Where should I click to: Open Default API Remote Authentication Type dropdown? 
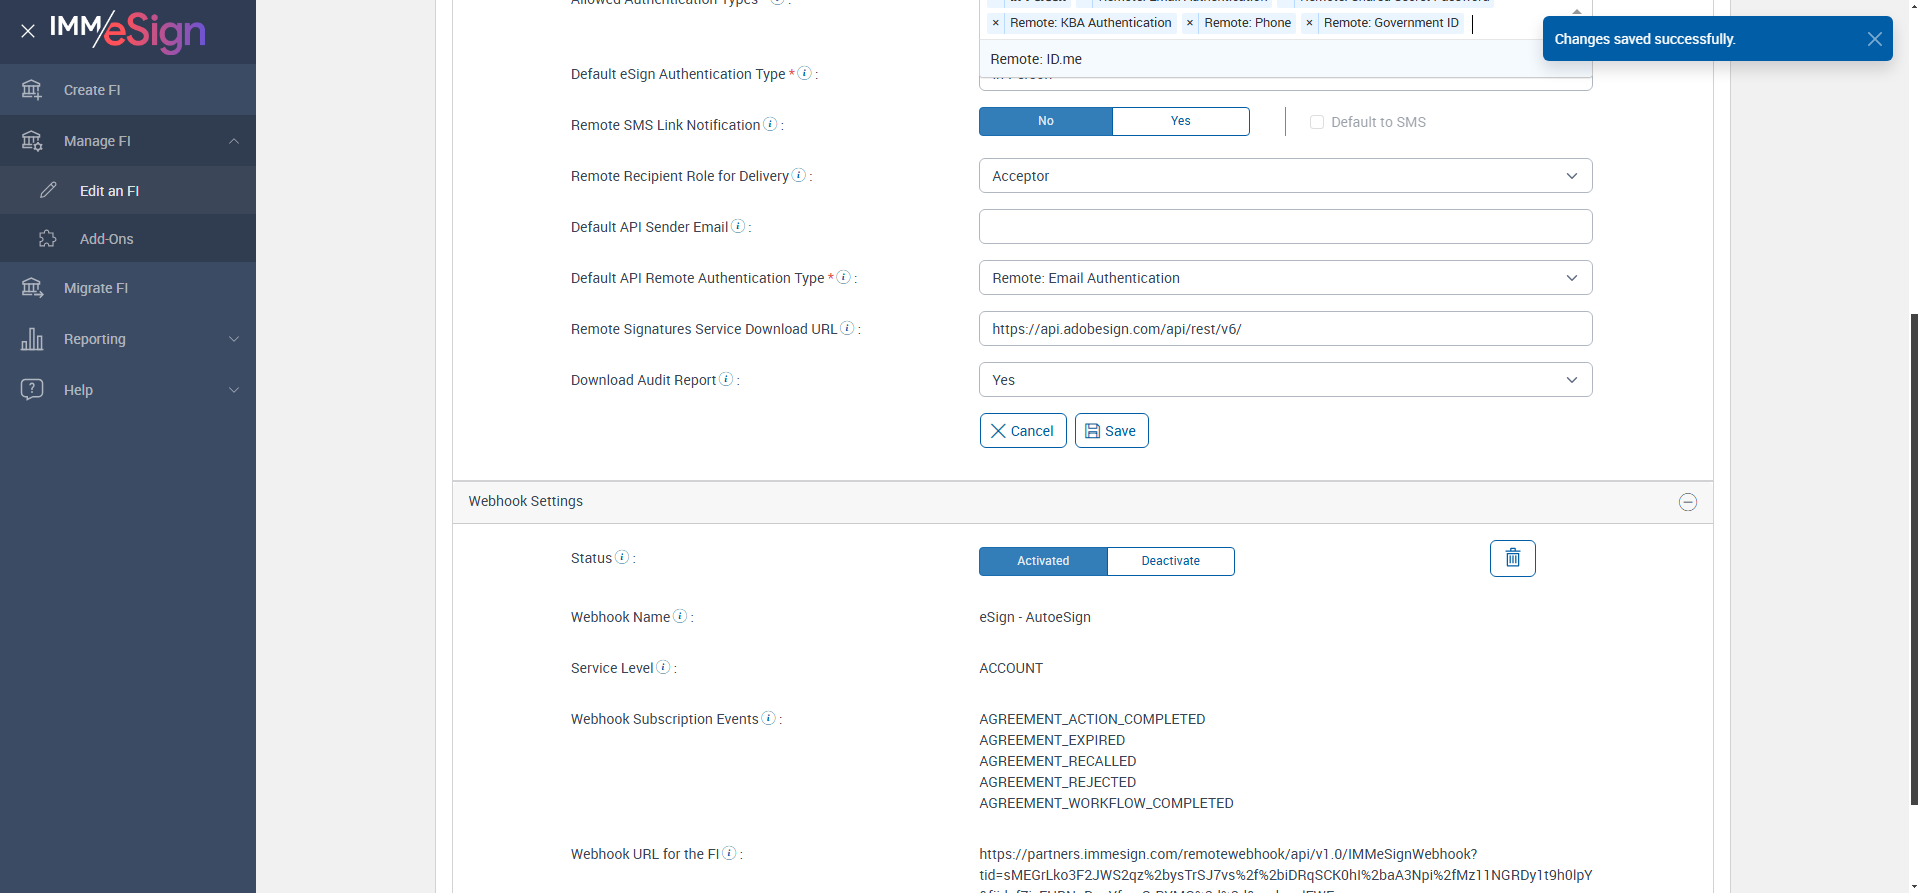1285,278
